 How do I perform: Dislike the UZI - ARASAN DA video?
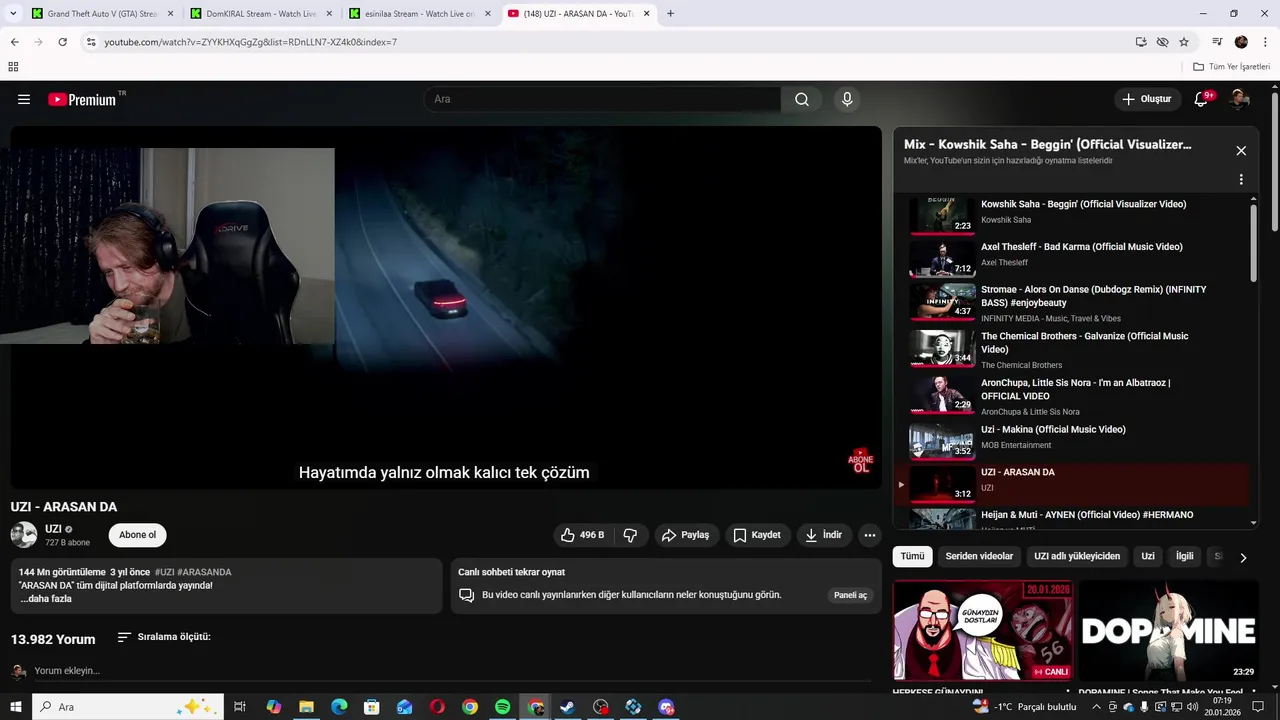point(630,535)
